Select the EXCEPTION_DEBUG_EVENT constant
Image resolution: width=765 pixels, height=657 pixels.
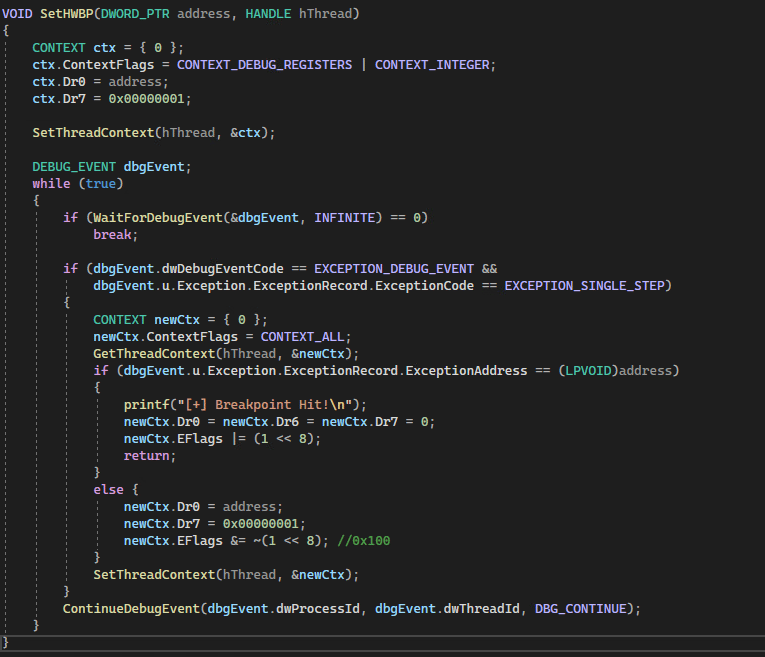point(394,269)
